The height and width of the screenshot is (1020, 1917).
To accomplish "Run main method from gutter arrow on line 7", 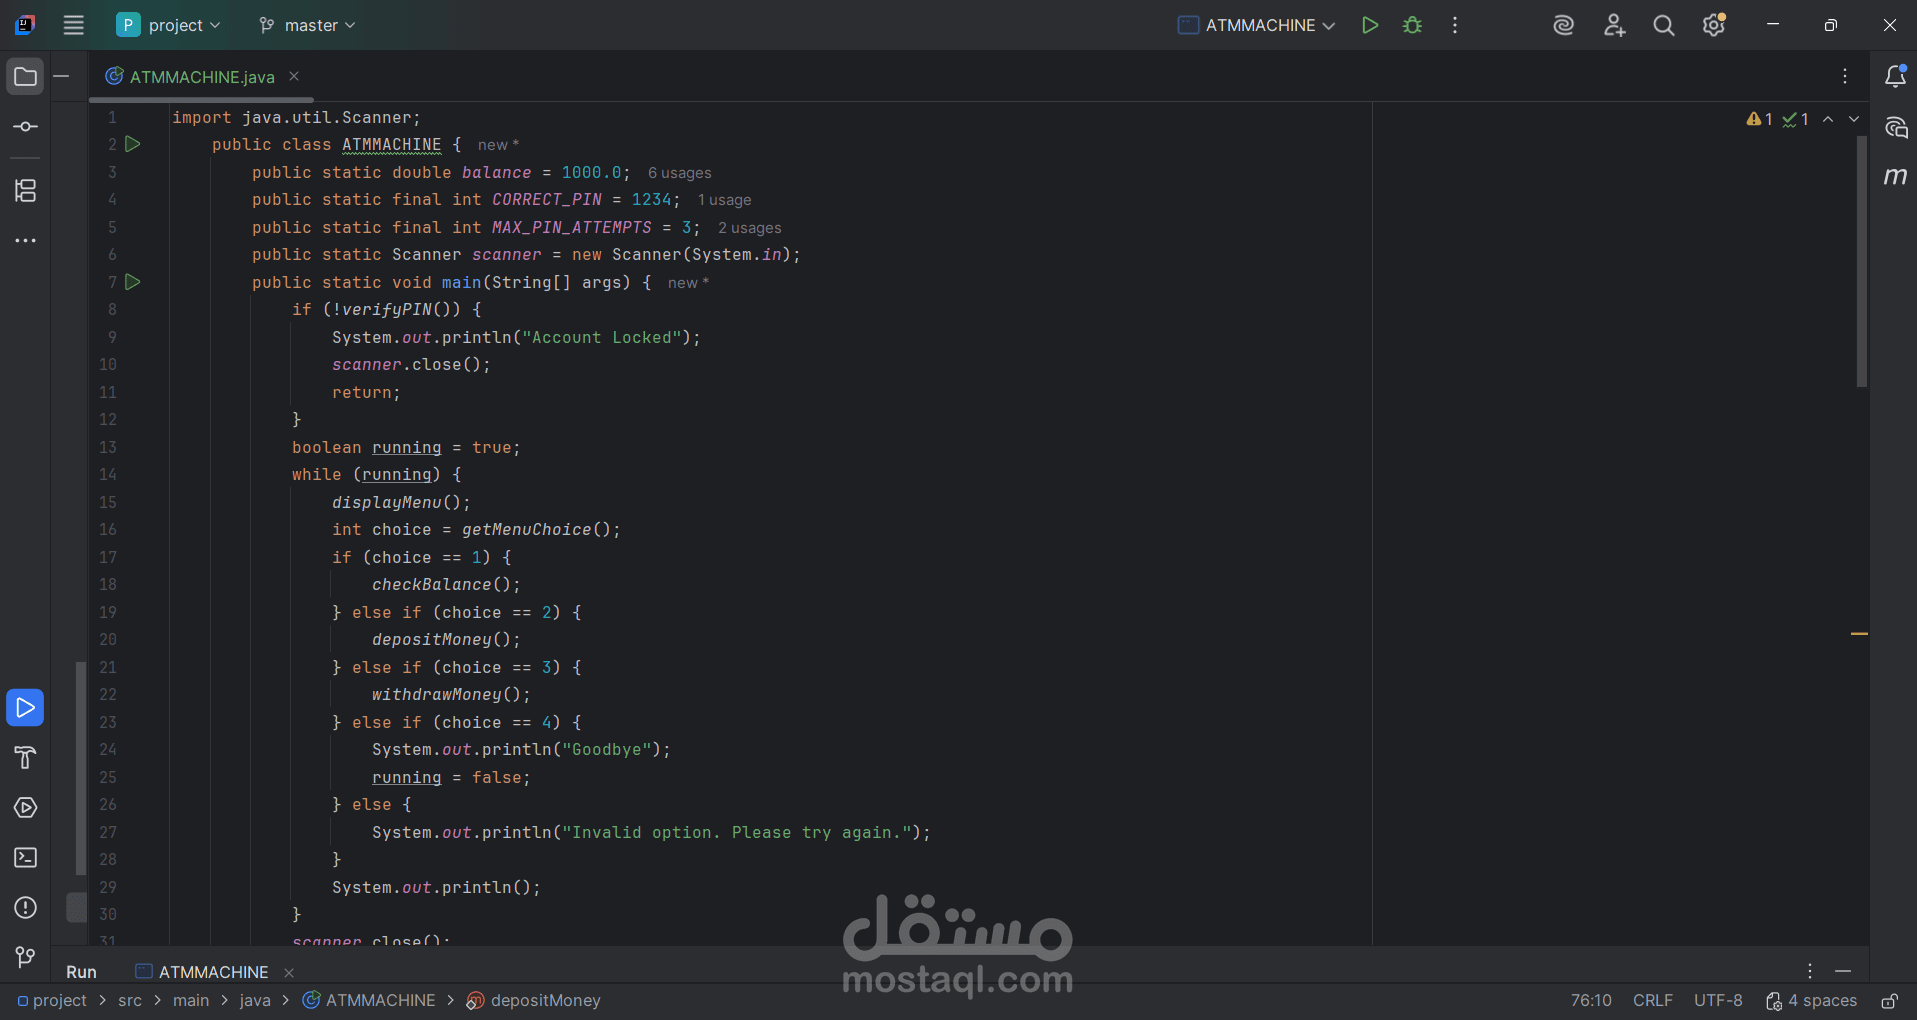I will click(133, 282).
